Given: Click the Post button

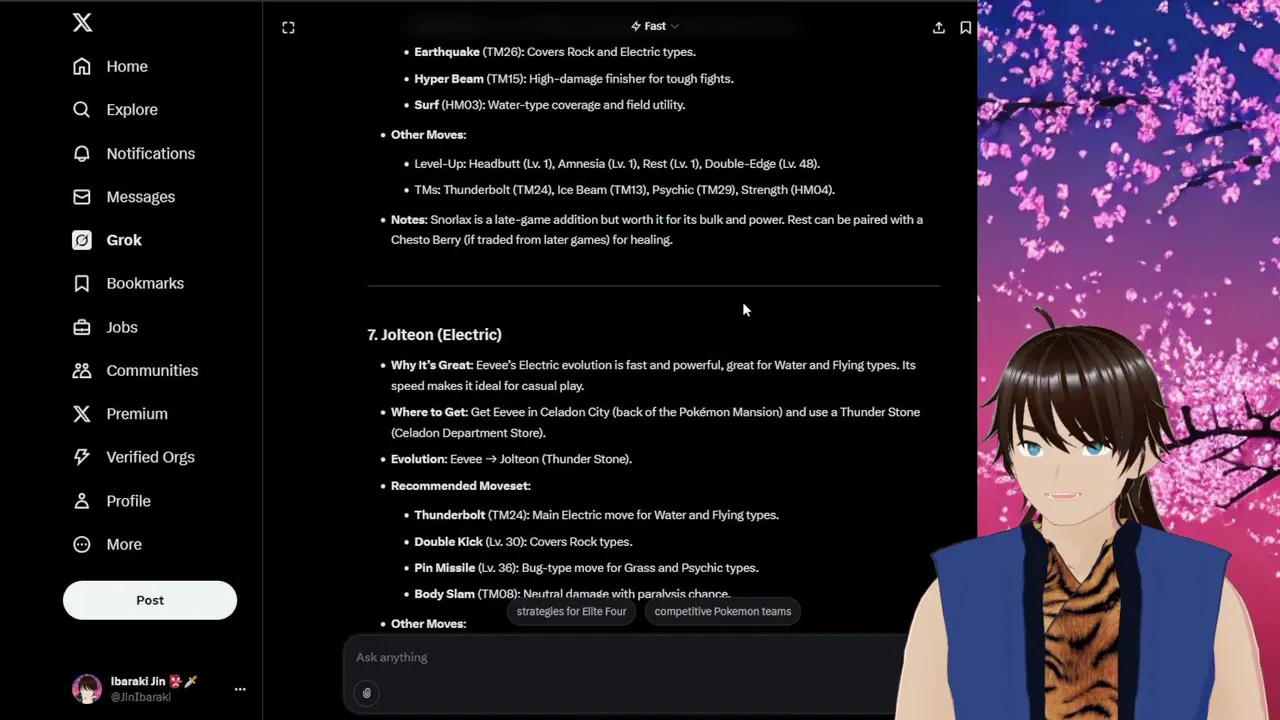Looking at the screenshot, I should [150, 600].
